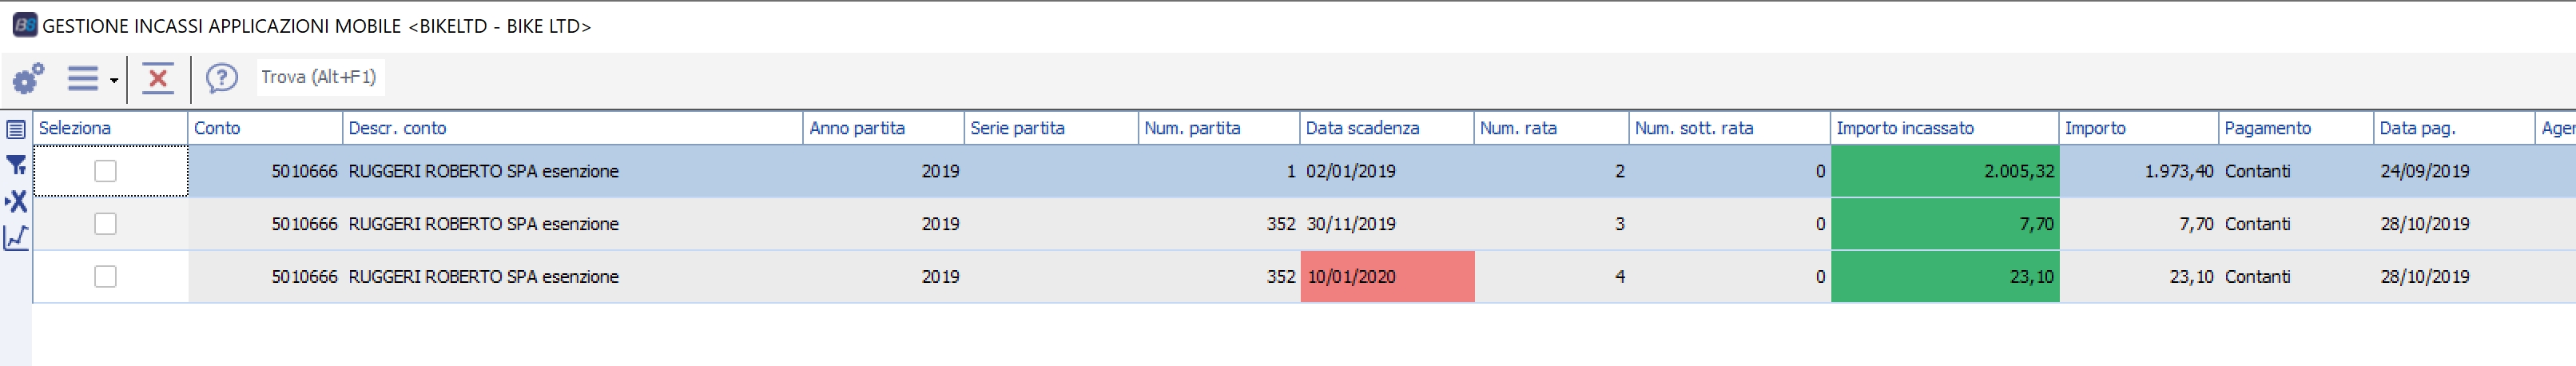Click the red X delete icon
Viewport: 2576px width, 366px height.
[x=157, y=78]
